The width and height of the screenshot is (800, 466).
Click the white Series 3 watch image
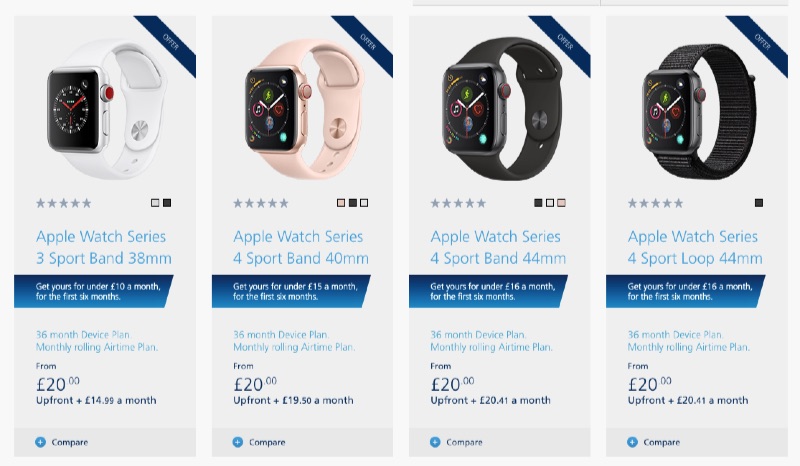click(x=105, y=109)
